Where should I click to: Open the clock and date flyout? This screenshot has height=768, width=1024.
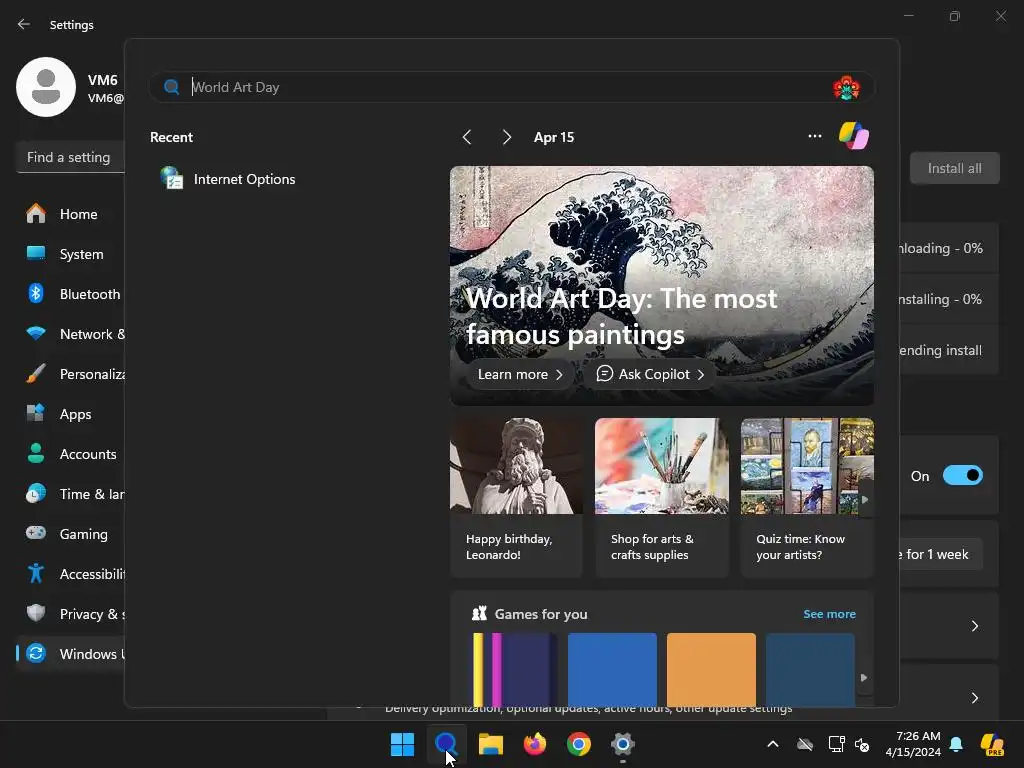tap(913, 744)
